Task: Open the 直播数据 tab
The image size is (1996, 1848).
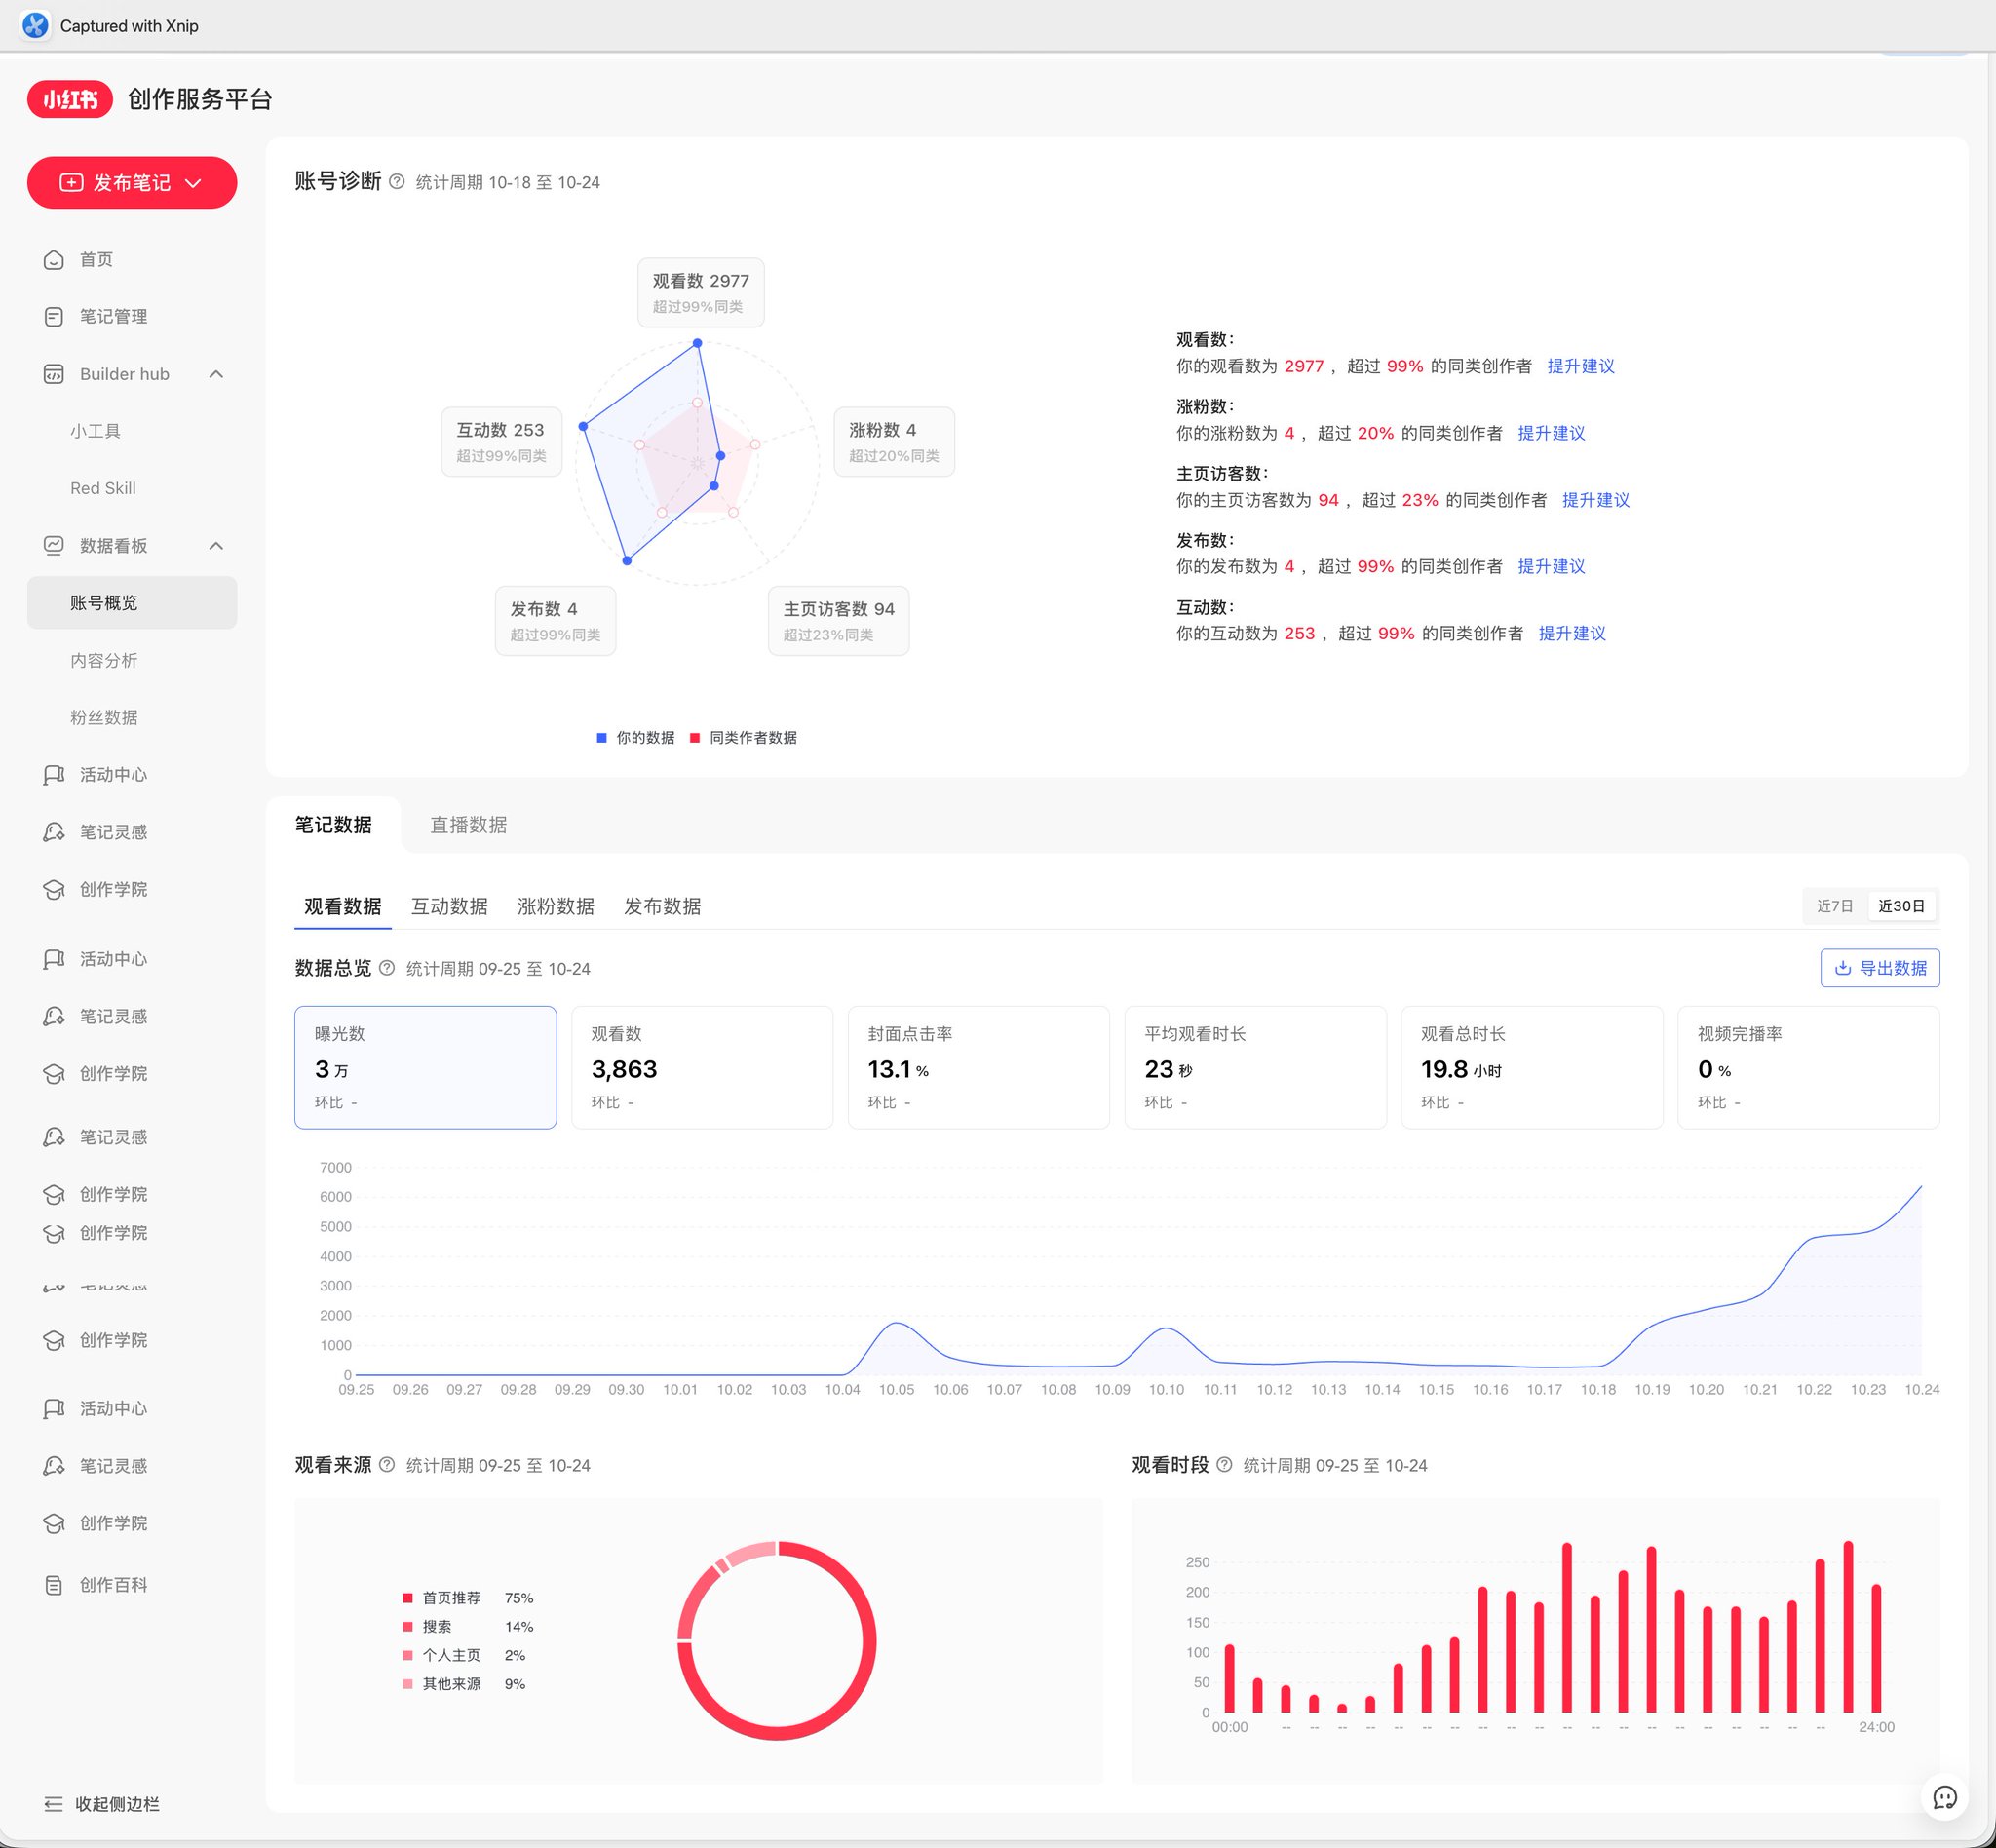Action: [469, 825]
